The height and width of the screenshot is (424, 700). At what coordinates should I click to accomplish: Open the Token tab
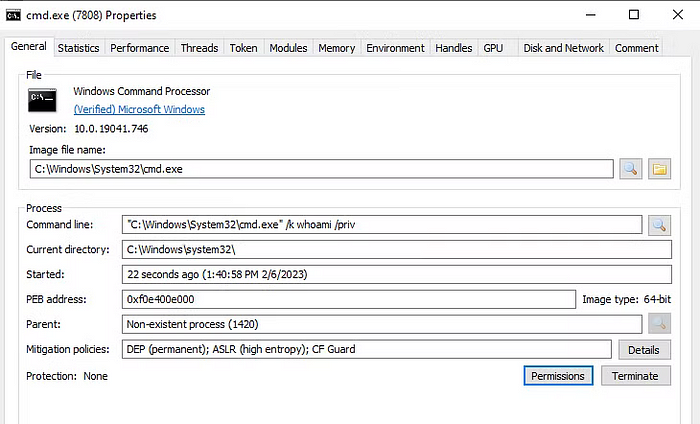click(x=243, y=48)
